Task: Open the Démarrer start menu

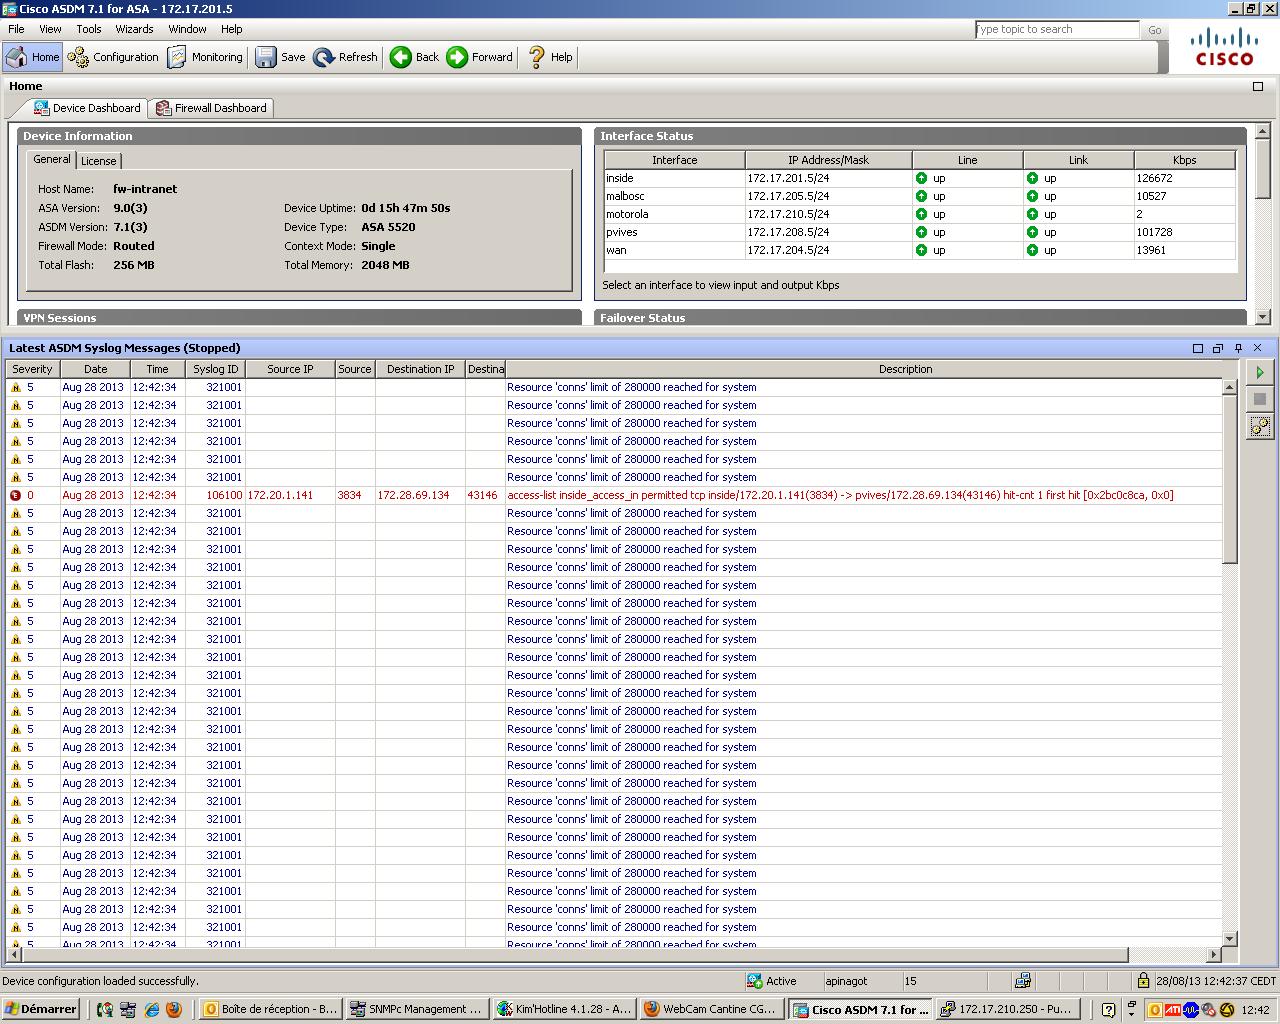Action: [x=41, y=1009]
